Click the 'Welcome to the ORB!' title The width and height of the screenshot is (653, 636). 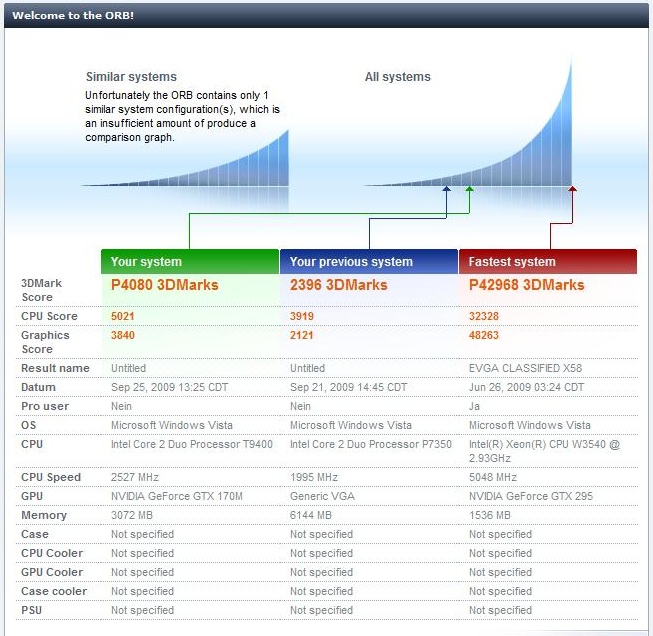click(x=73, y=15)
